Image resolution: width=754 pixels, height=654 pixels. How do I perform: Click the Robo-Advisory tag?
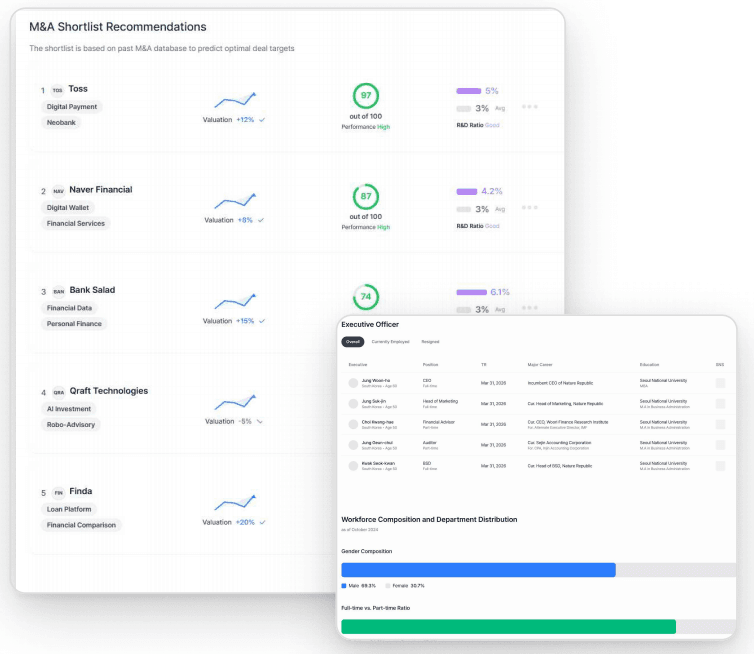(71, 425)
